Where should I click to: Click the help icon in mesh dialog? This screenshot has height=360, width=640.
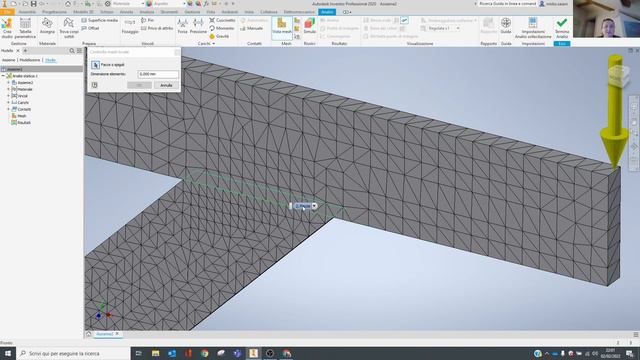click(x=95, y=85)
